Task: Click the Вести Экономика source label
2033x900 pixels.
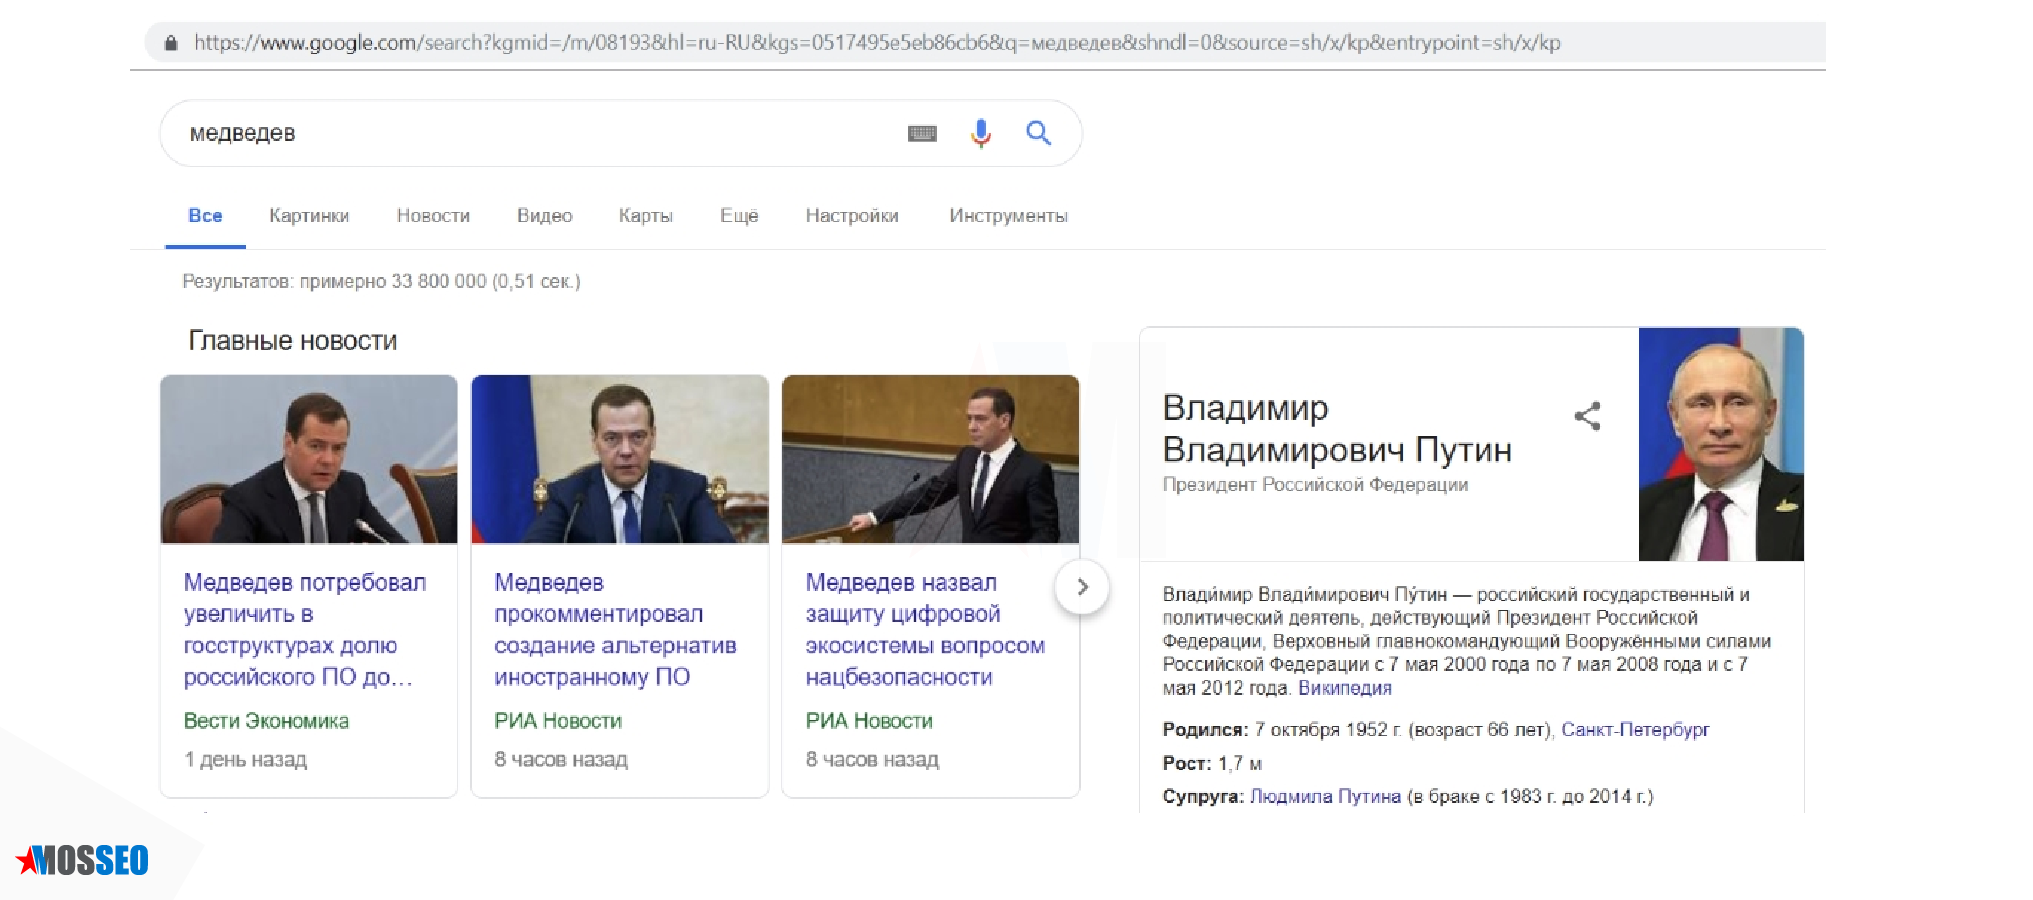Action: click(266, 721)
